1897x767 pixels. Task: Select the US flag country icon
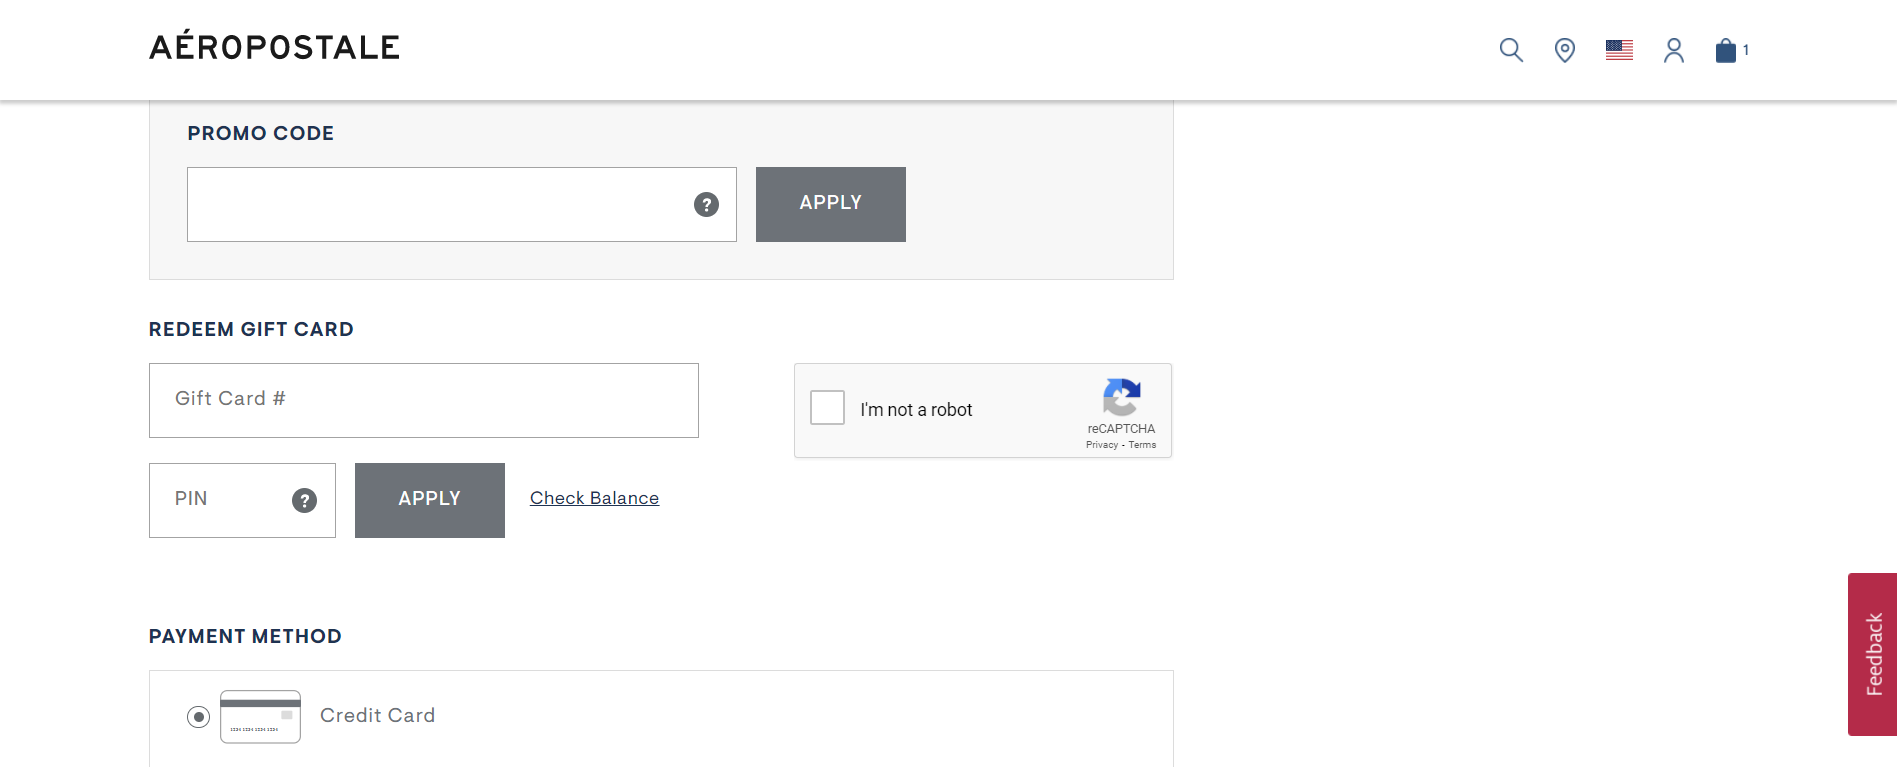point(1619,50)
